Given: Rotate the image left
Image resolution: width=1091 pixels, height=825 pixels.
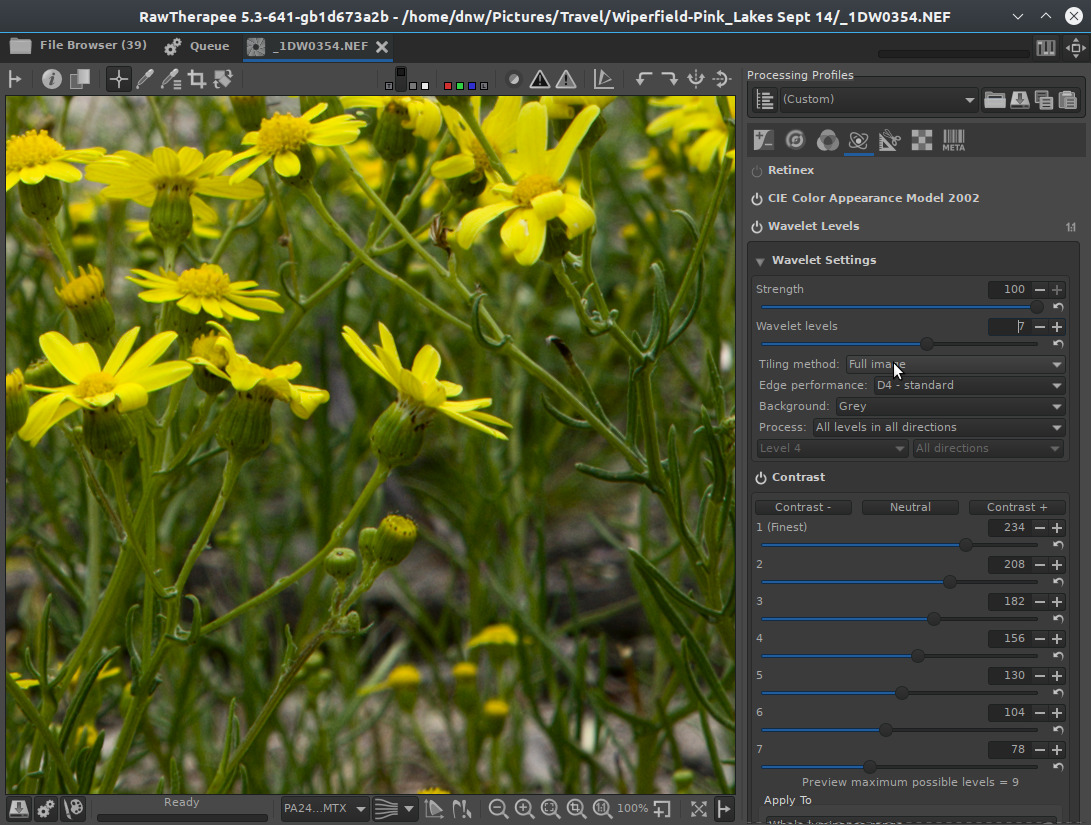Looking at the screenshot, I should point(644,79).
